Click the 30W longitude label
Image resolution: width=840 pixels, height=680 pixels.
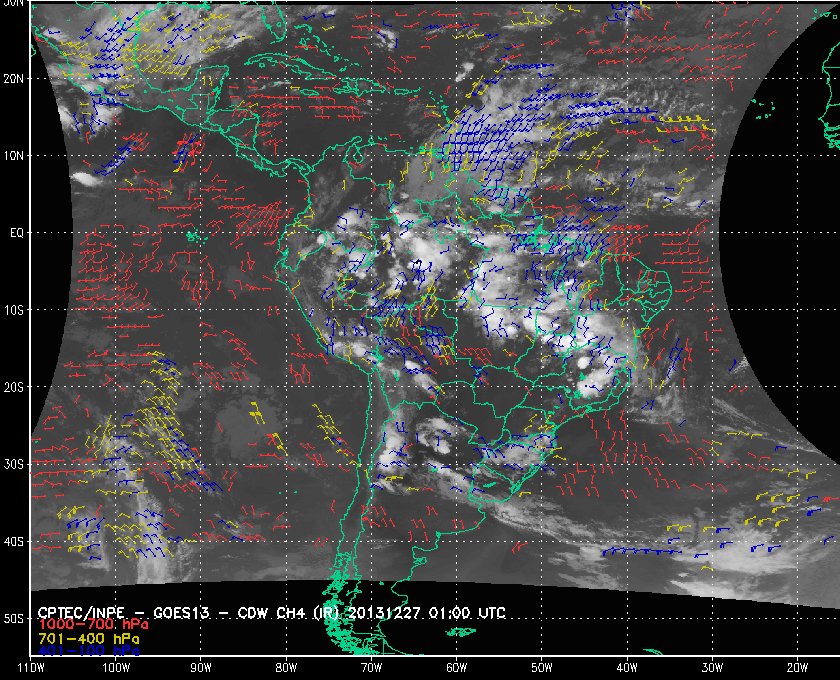pyautogui.click(x=712, y=668)
